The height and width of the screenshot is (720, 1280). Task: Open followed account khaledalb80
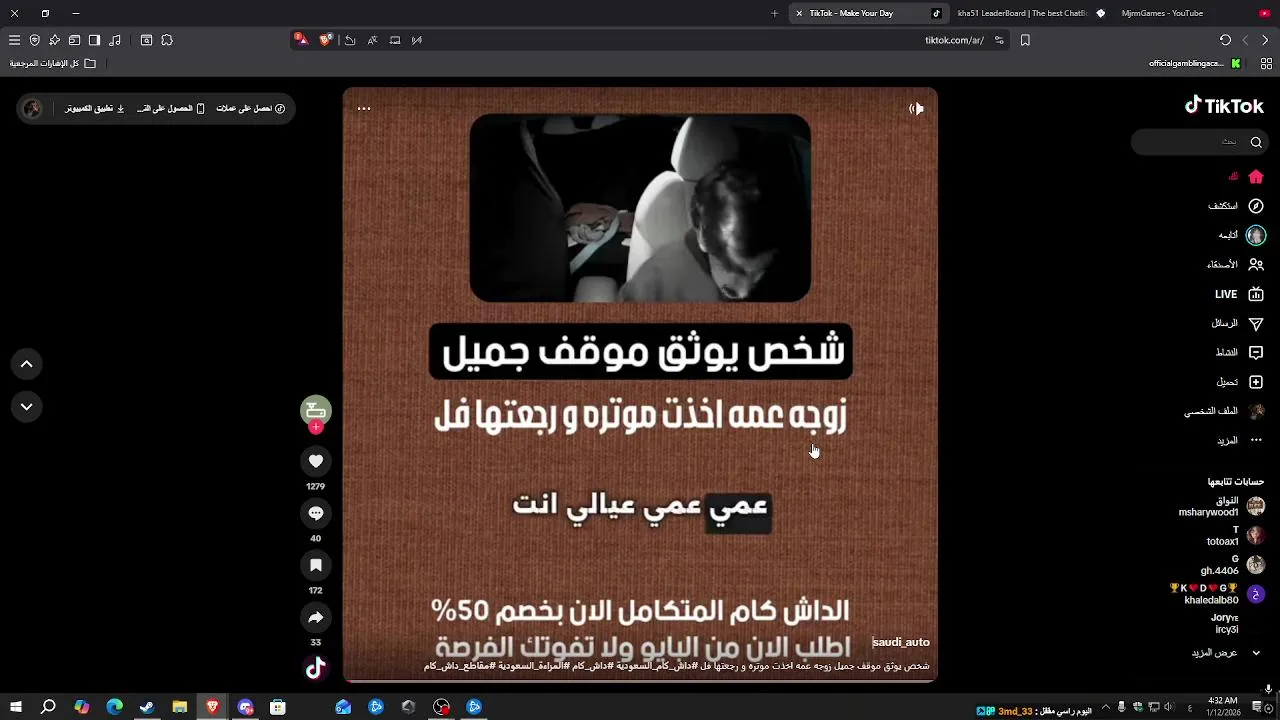pyautogui.click(x=1217, y=594)
